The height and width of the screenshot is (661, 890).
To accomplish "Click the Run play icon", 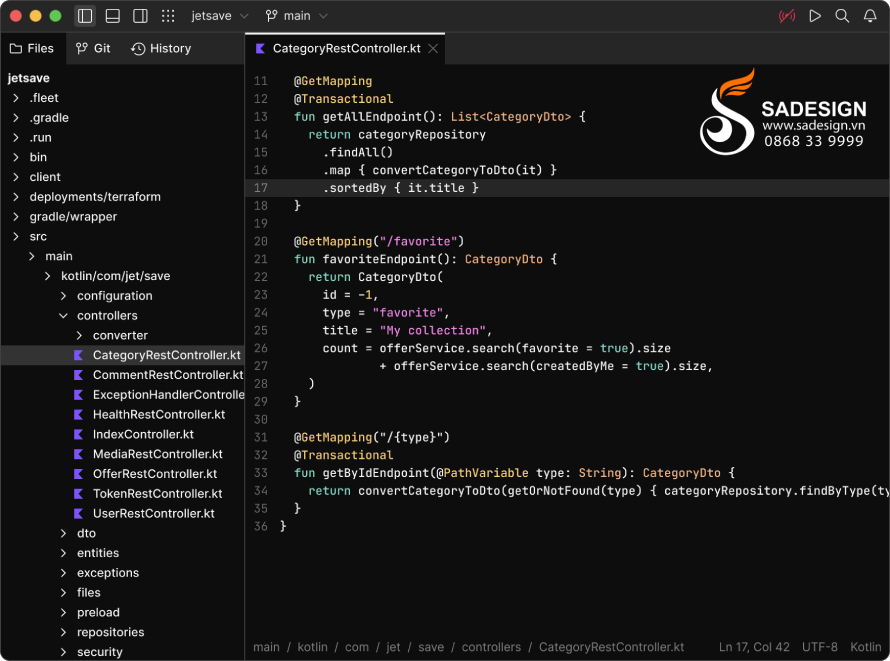I will click(x=815, y=16).
